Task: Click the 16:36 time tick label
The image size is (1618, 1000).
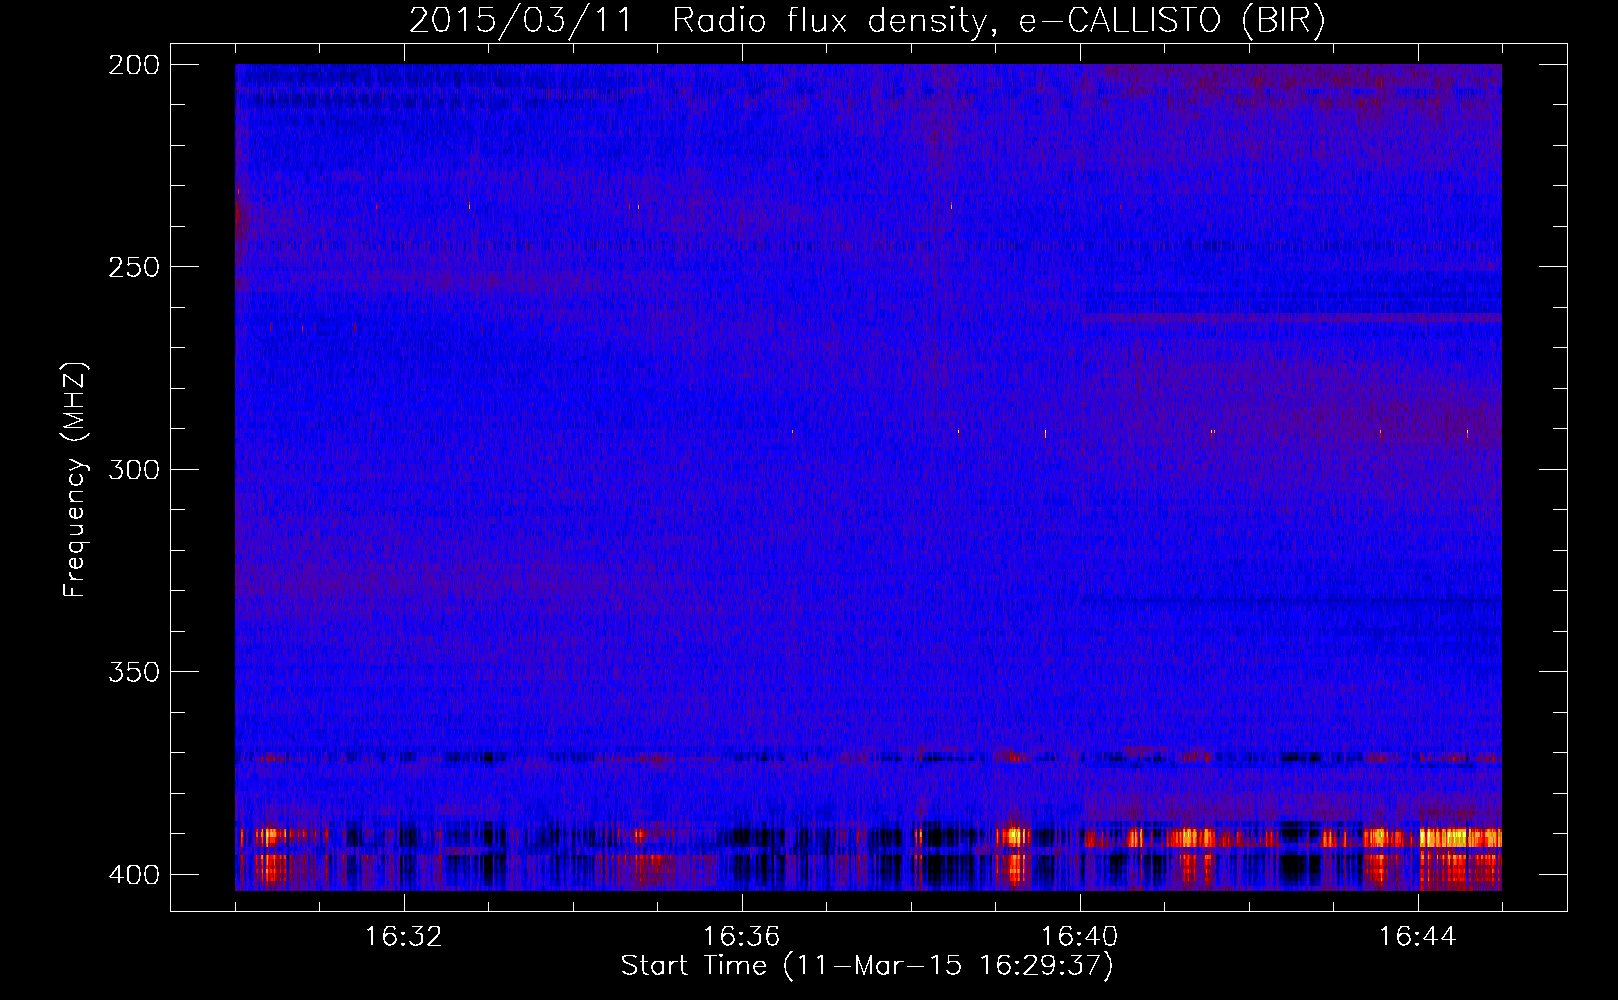Action: coord(742,937)
